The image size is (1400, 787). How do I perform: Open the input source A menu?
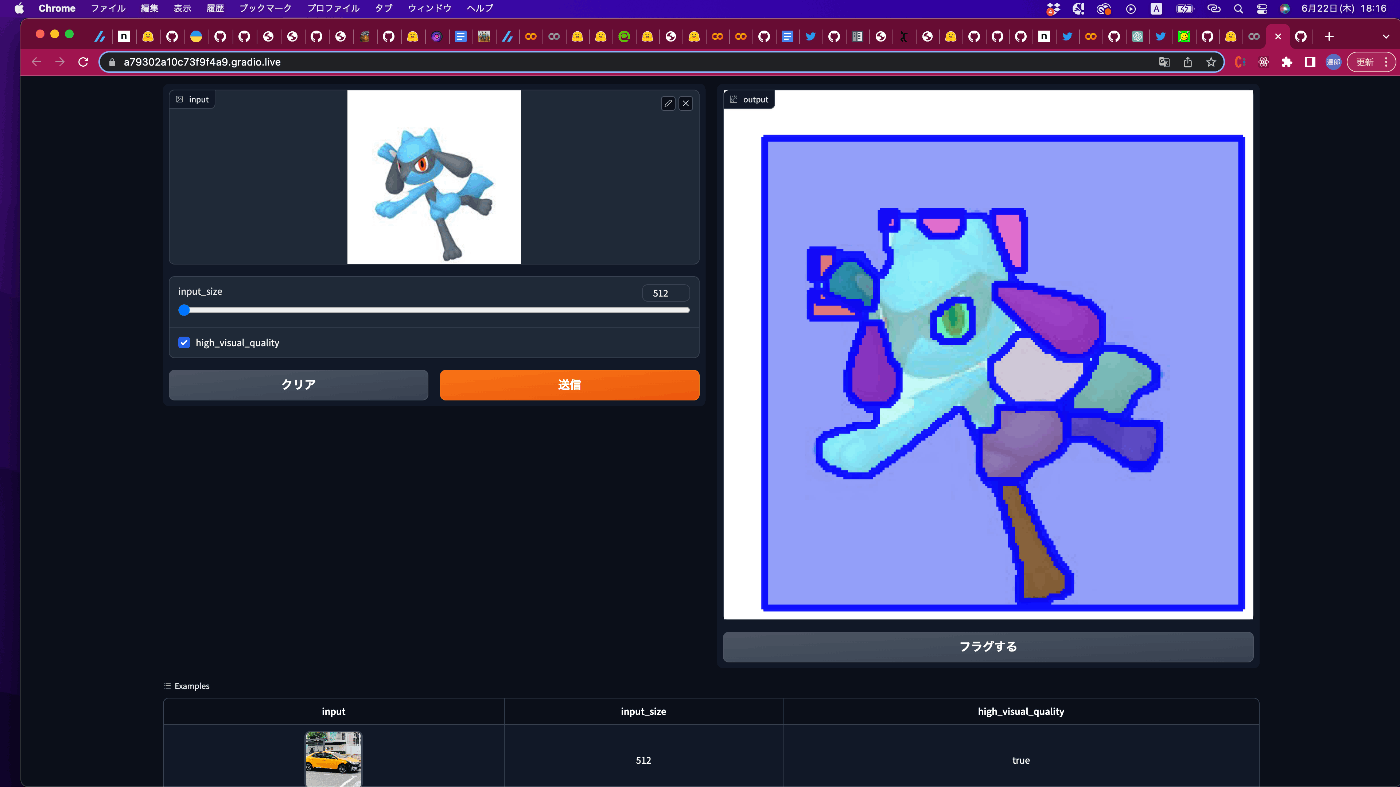(x=1156, y=9)
